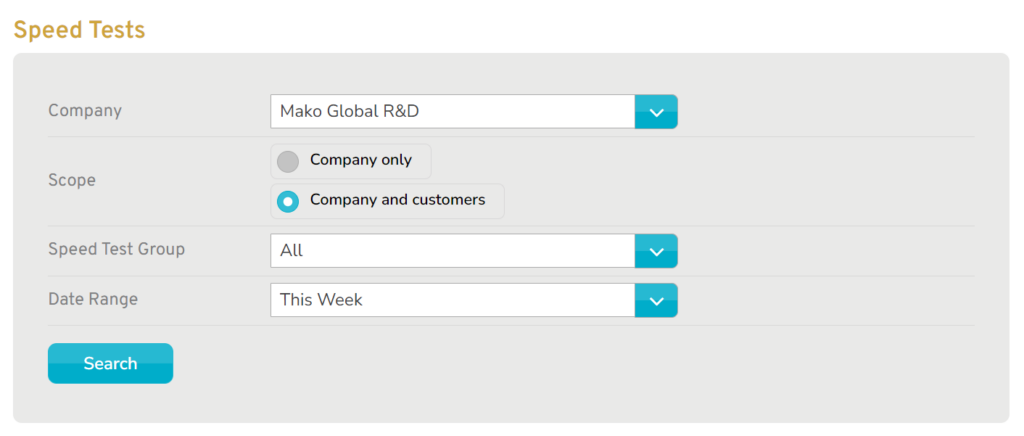This screenshot has height=436, width=1024.
Task: Expand the Date Range dropdown chevron
Action: click(x=656, y=300)
